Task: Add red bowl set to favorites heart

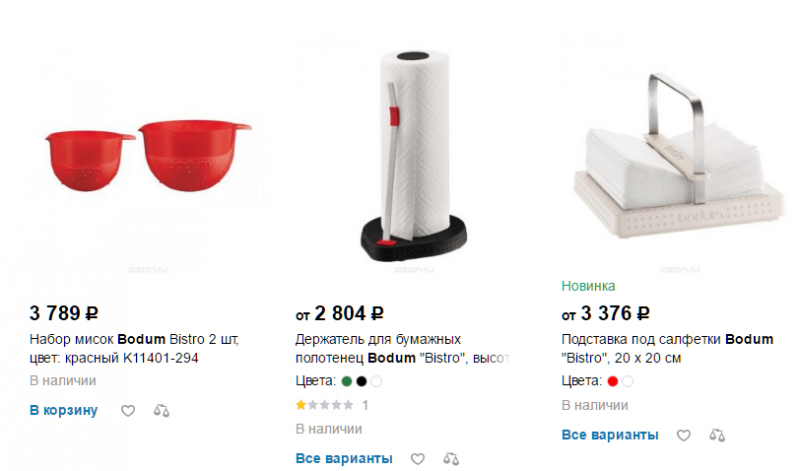Action: pos(128,411)
